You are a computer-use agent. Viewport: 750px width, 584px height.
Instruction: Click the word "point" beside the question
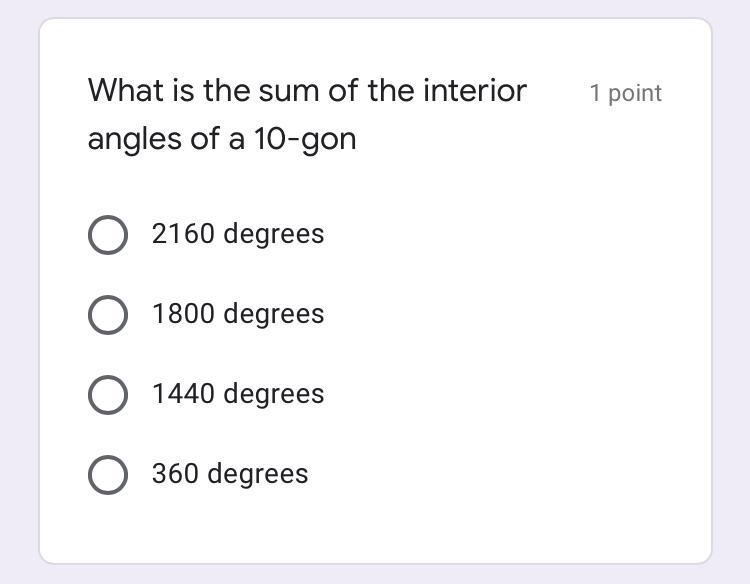(635, 93)
